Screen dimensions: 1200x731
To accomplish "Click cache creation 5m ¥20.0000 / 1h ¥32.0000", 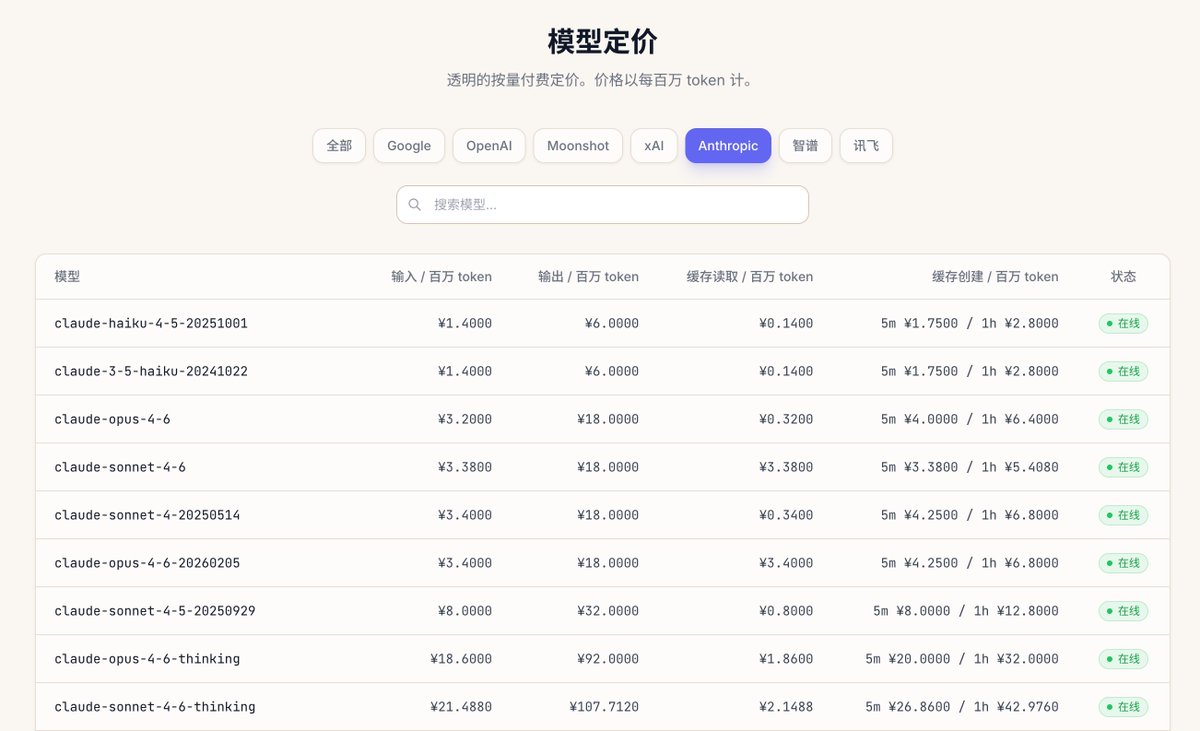I will [x=962, y=659].
